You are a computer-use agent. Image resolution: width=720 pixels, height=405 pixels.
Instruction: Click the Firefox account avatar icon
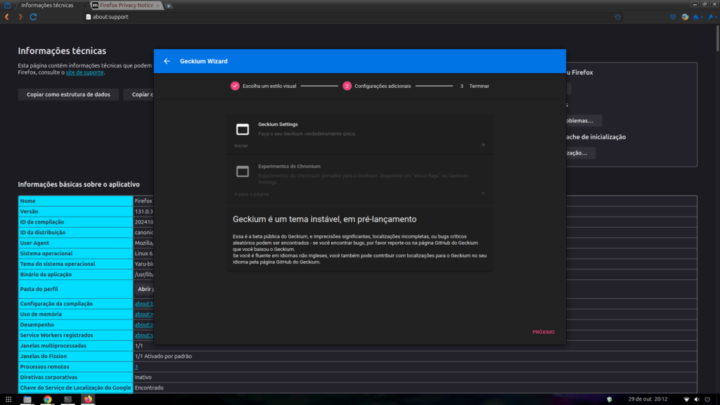tap(685, 17)
